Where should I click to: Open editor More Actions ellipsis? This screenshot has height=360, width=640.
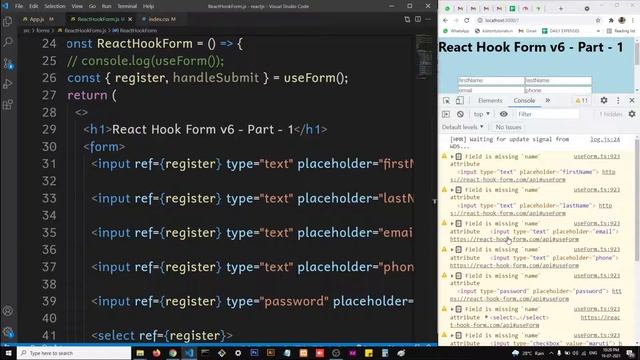tap(428, 19)
